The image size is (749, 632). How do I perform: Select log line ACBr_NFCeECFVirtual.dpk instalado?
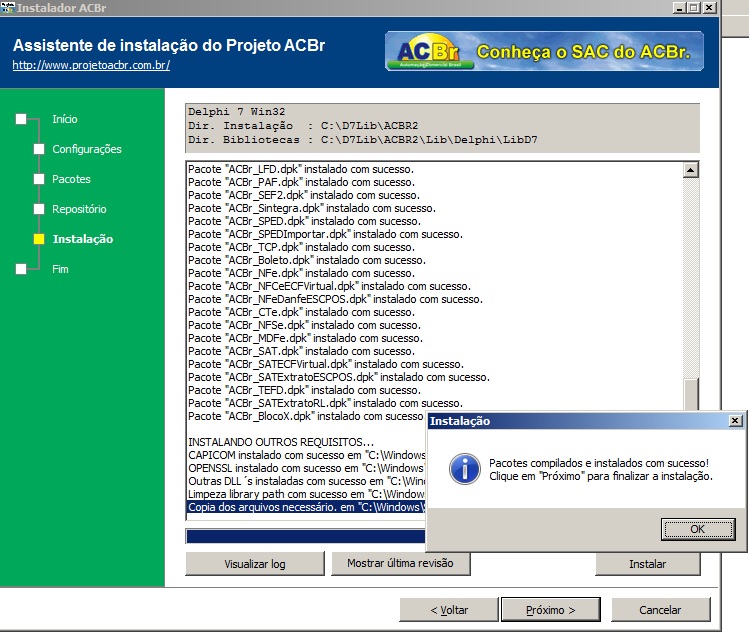click(x=330, y=286)
